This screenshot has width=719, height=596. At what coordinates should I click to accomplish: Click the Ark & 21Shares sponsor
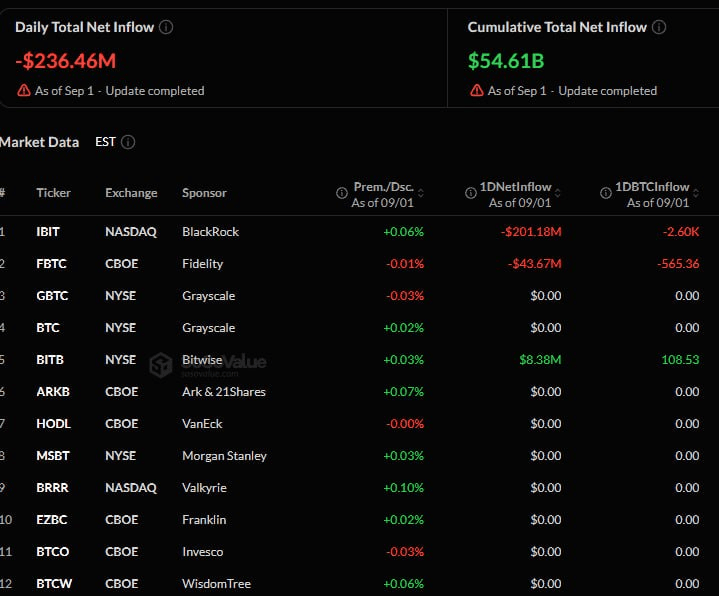pyautogui.click(x=224, y=392)
